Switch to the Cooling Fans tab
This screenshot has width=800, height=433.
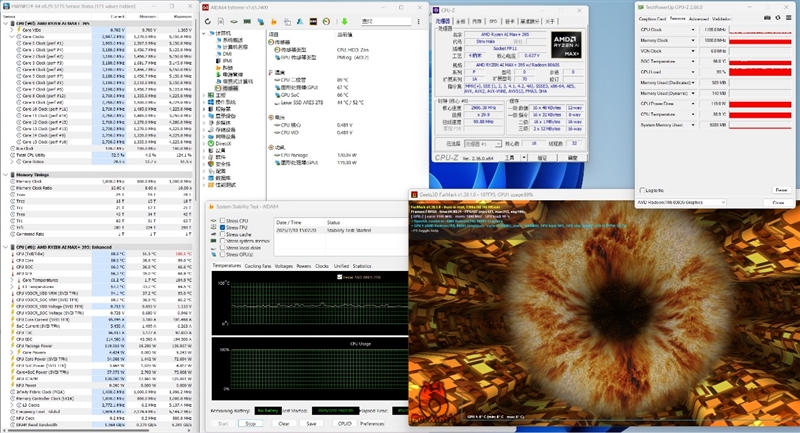(257, 266)
